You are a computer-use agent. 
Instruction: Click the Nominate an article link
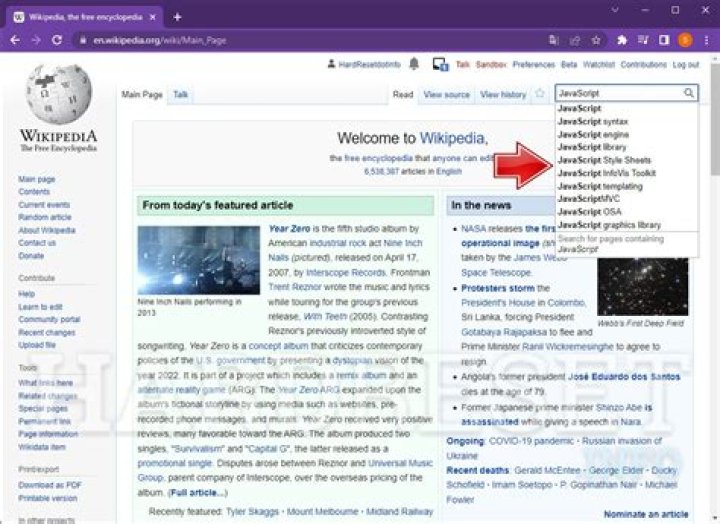point(646,514)
